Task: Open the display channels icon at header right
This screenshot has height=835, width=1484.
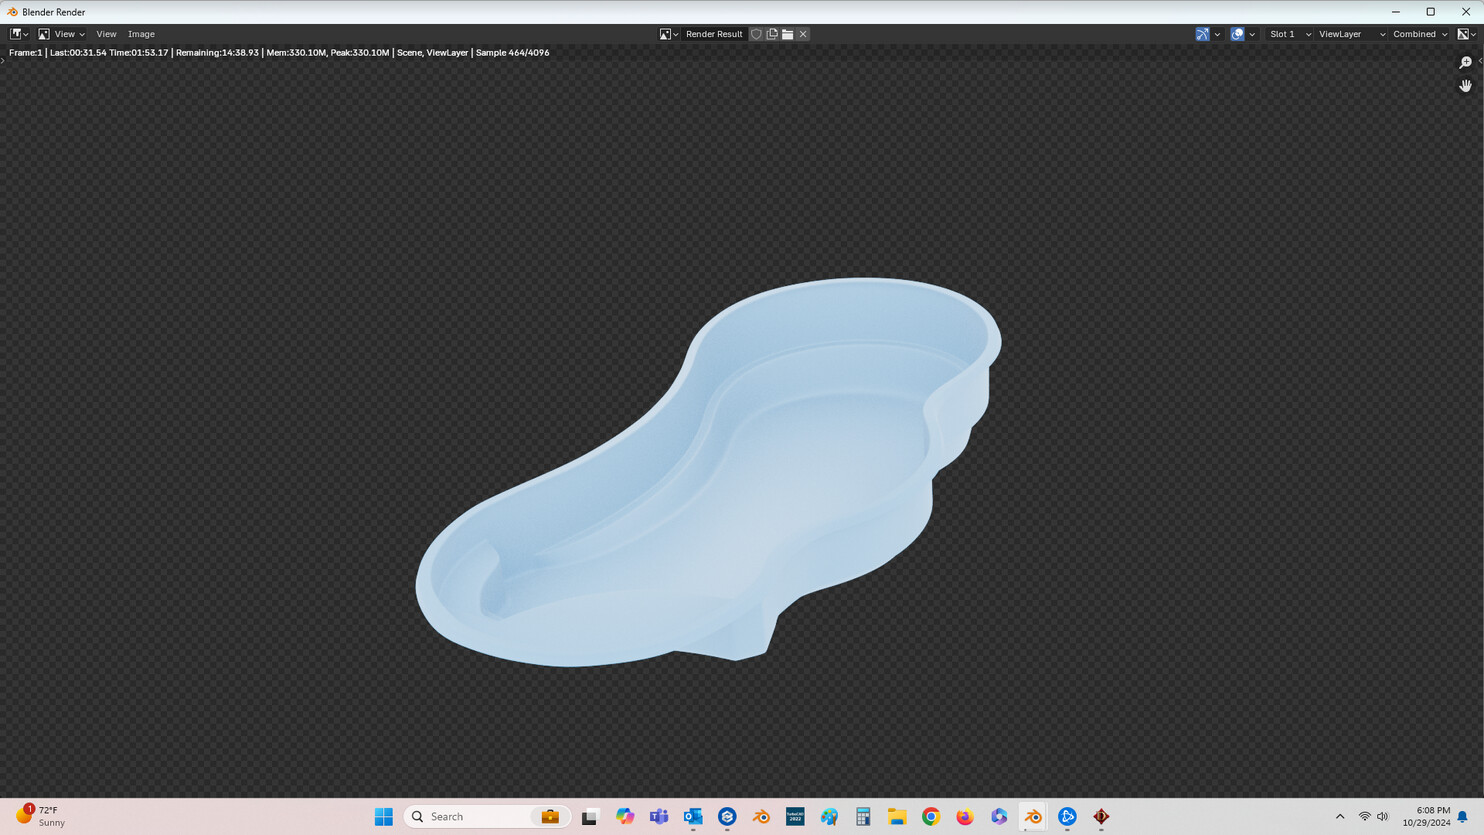Action: [x=1464, y=33]
